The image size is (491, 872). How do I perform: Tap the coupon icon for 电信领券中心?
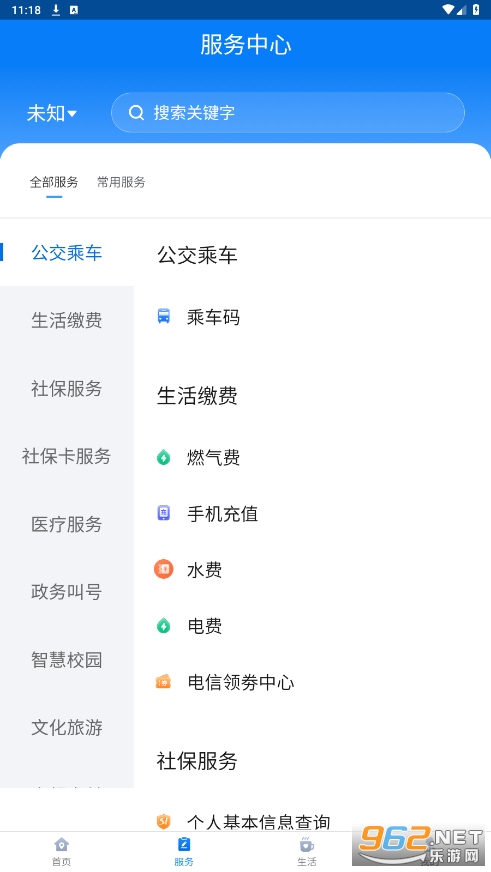[163, 682]
